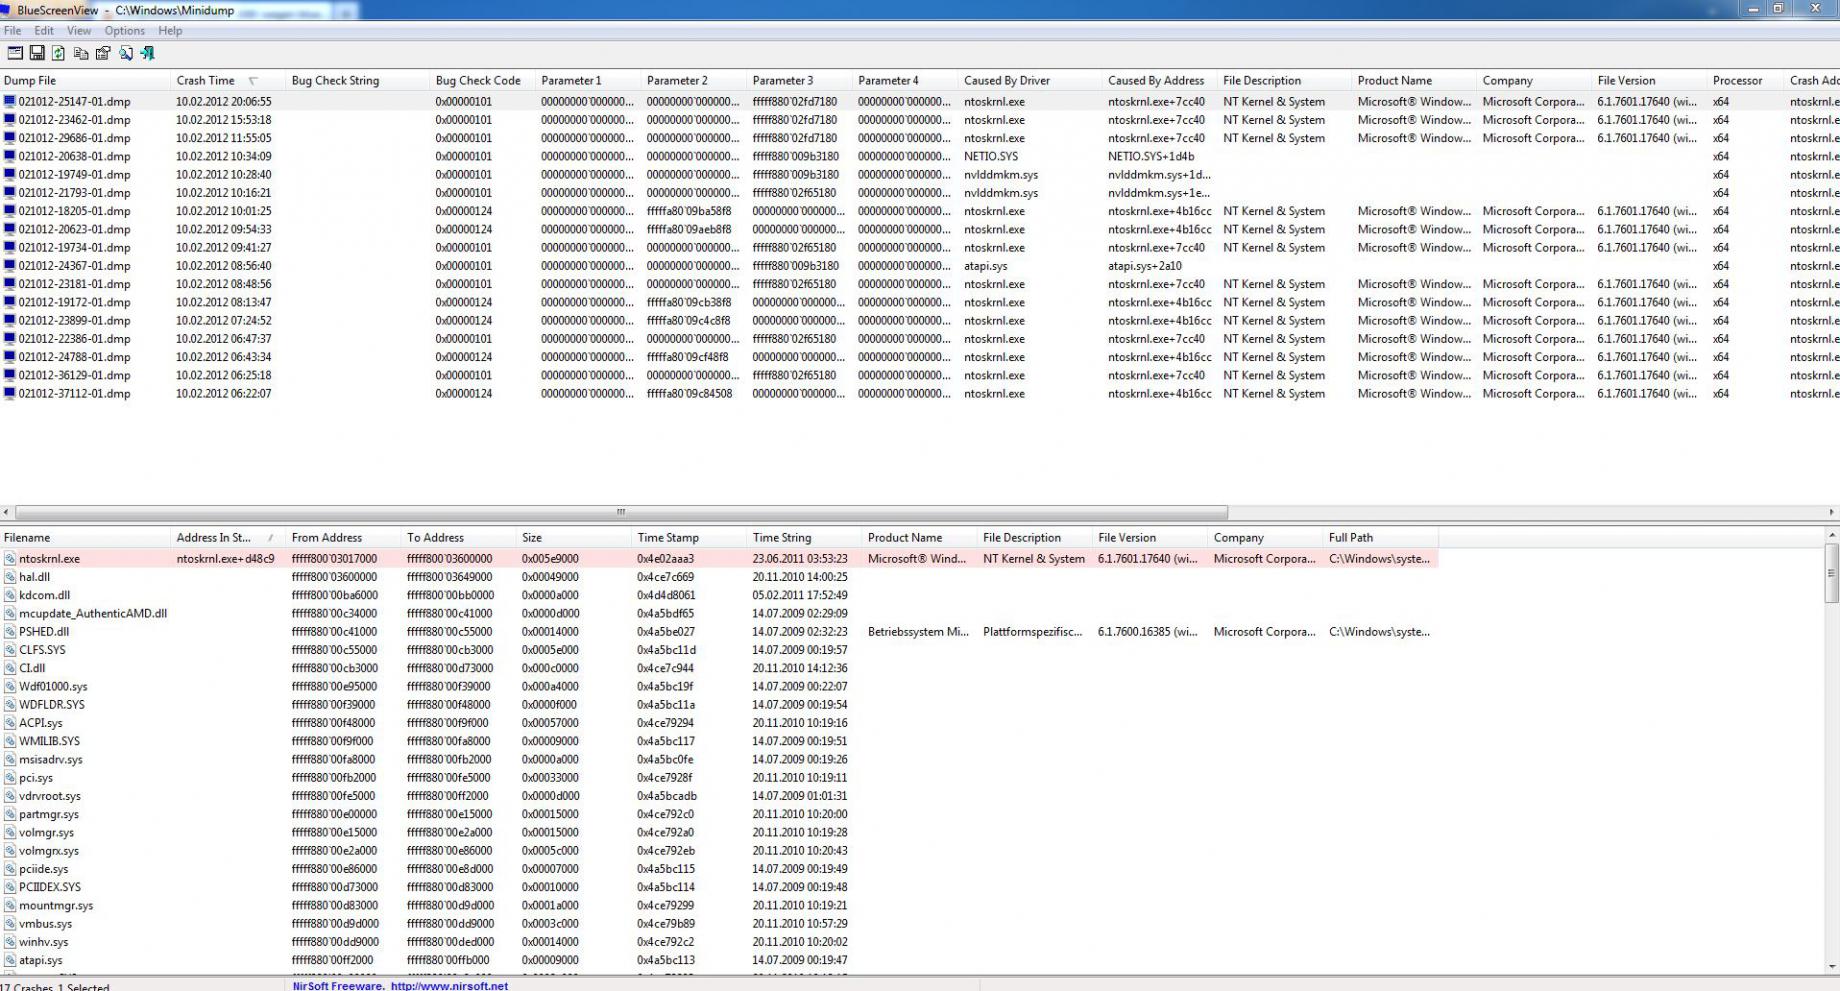Click the file icon next to PSHED.dll
1840x991 pixels.
[x=10, y=632]
